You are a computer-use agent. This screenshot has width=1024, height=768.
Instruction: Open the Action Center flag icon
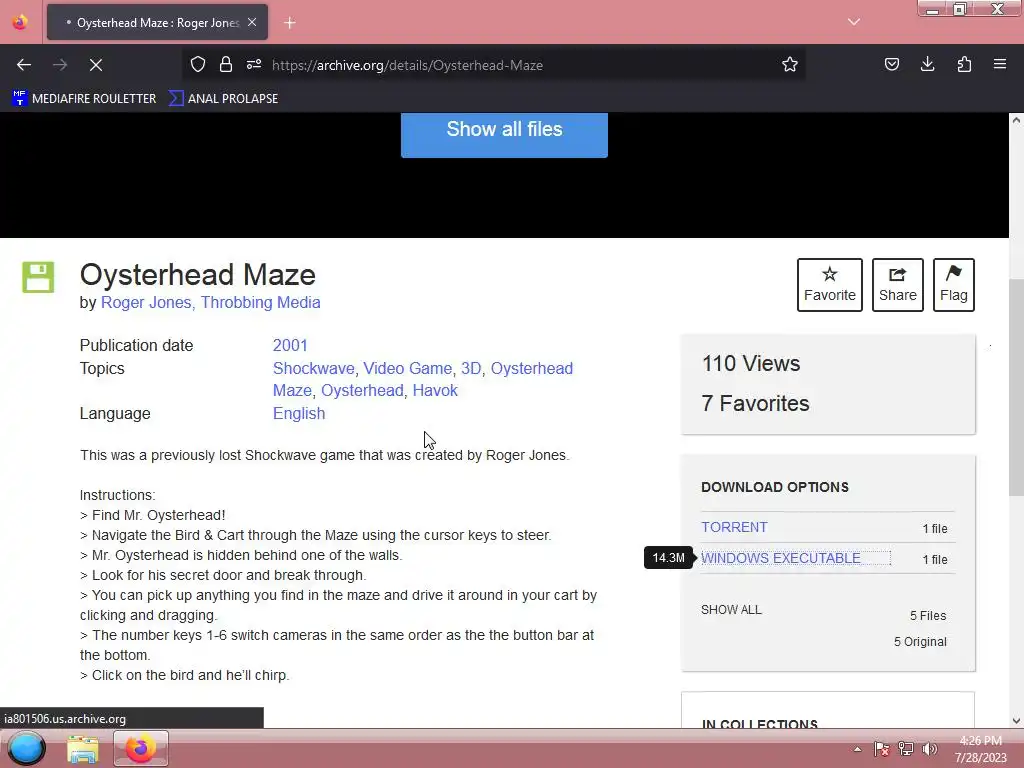[x=882, y=749]
